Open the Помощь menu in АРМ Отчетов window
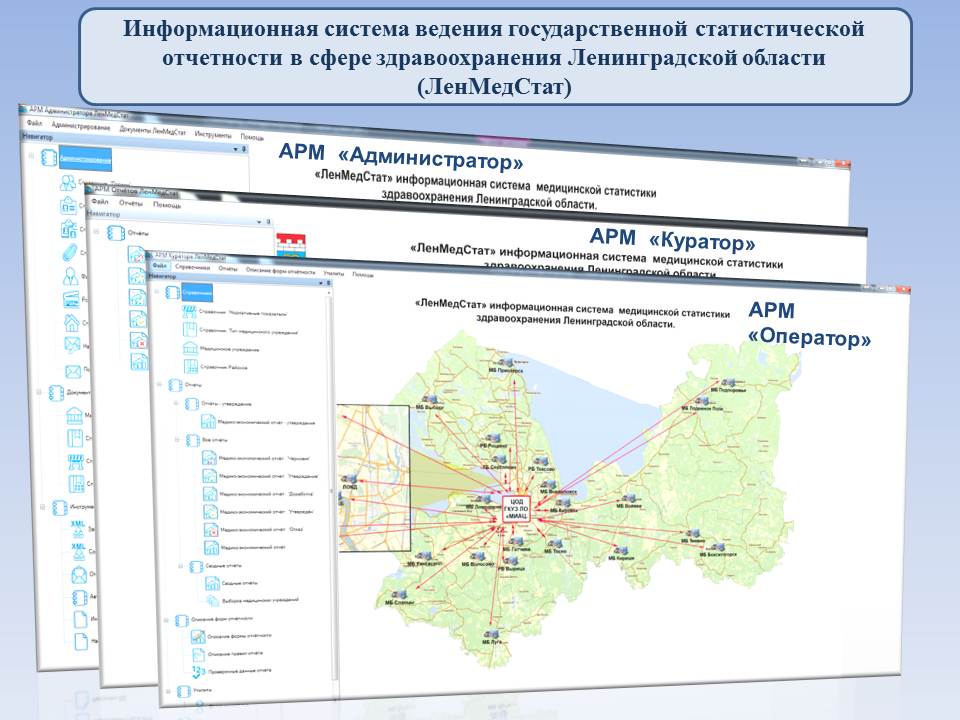The height and width of the screenshot is (720, 960). 167,204
